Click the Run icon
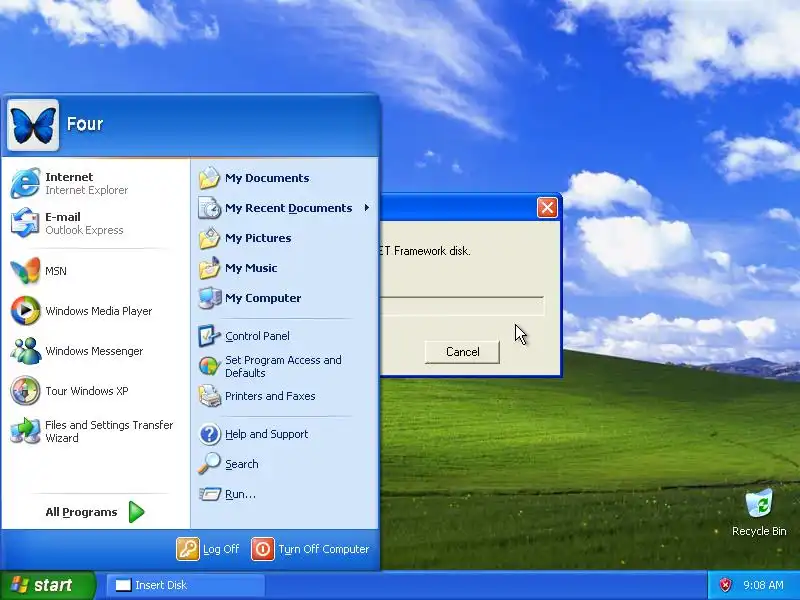The image size is (800, 600). tap(209, 494)
